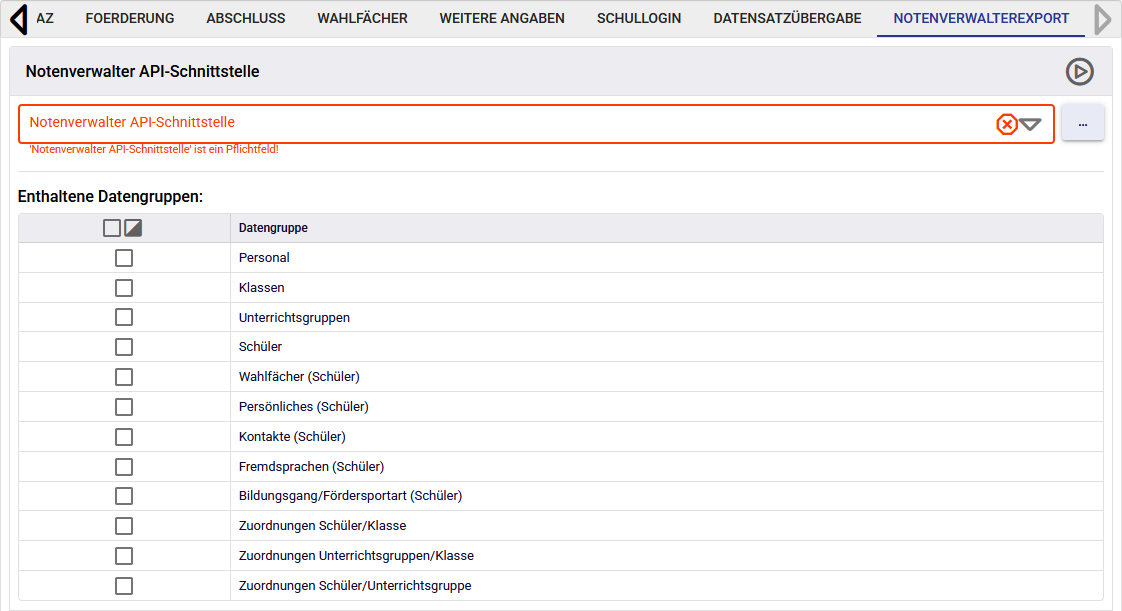Screen dimensions: 1122x611
Task: Tick the Fremdsprachen (Schüler) checkbox
Action: pos(124,467)
